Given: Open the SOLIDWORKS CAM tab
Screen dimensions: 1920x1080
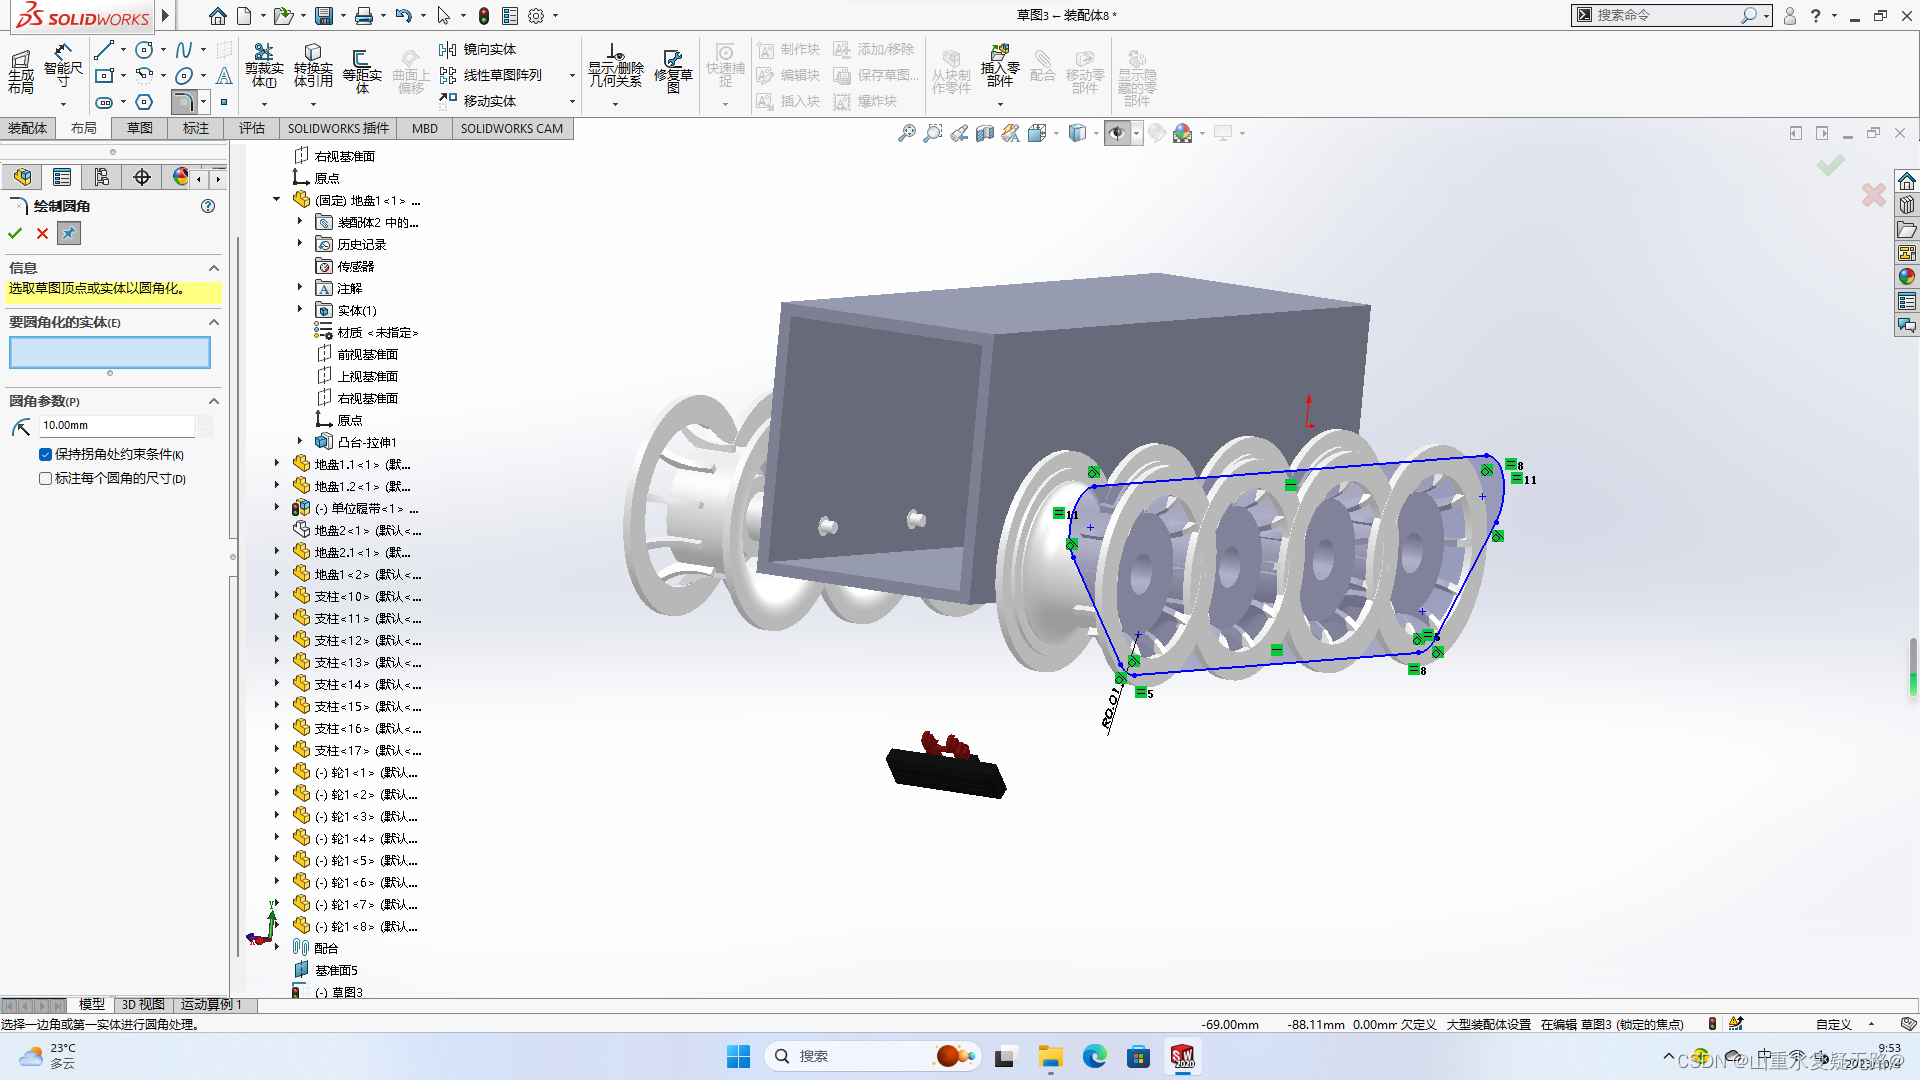Looking at the screenshot, I should pyautogui.click(x=512, y=128).
